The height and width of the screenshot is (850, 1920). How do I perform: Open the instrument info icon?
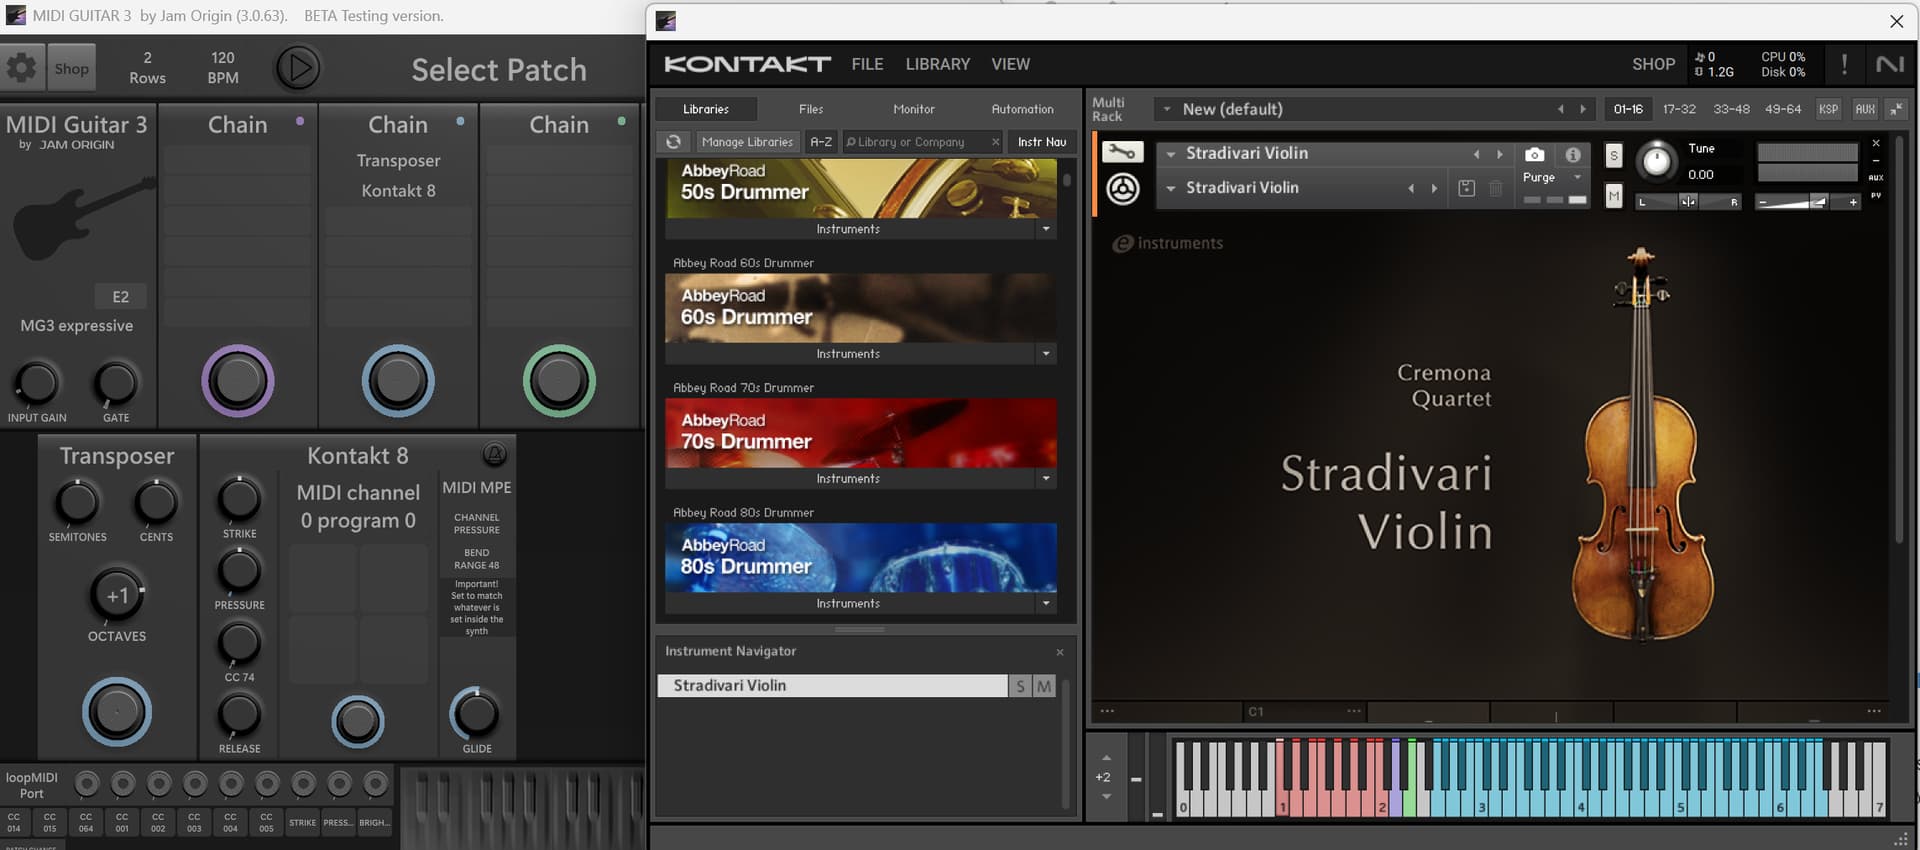coord(1573,154)
